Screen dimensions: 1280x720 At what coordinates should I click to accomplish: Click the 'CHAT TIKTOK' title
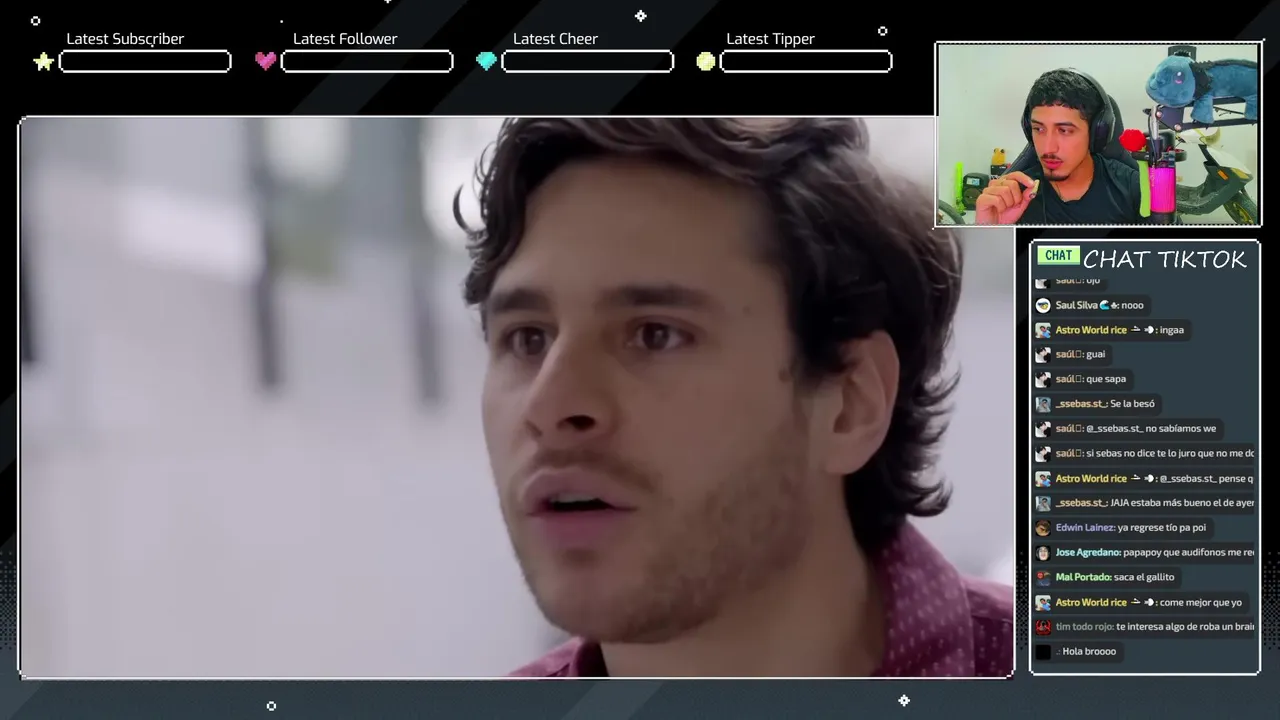[1165, 259]
